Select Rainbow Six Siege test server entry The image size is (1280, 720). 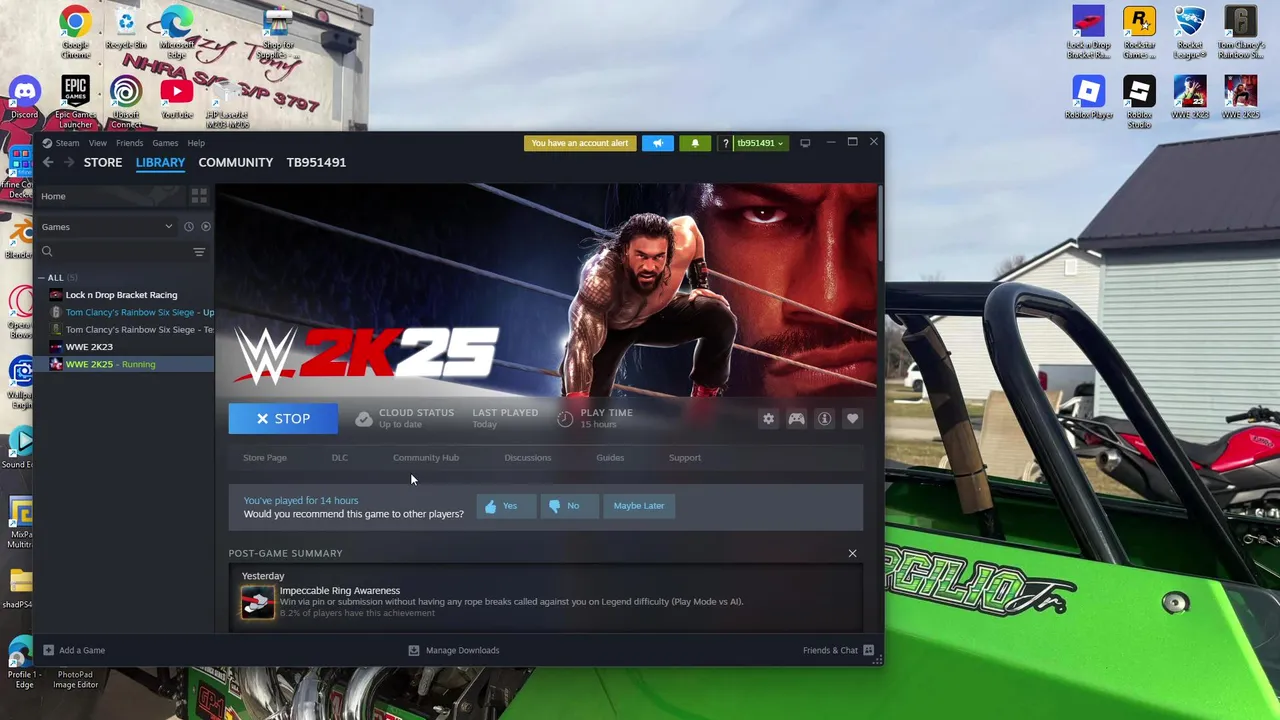pos(125,330)
